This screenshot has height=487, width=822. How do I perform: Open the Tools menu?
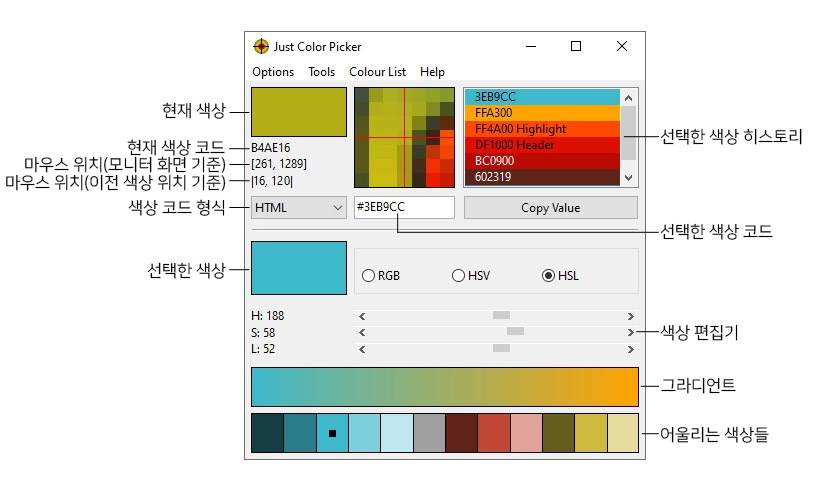(321, 72)
